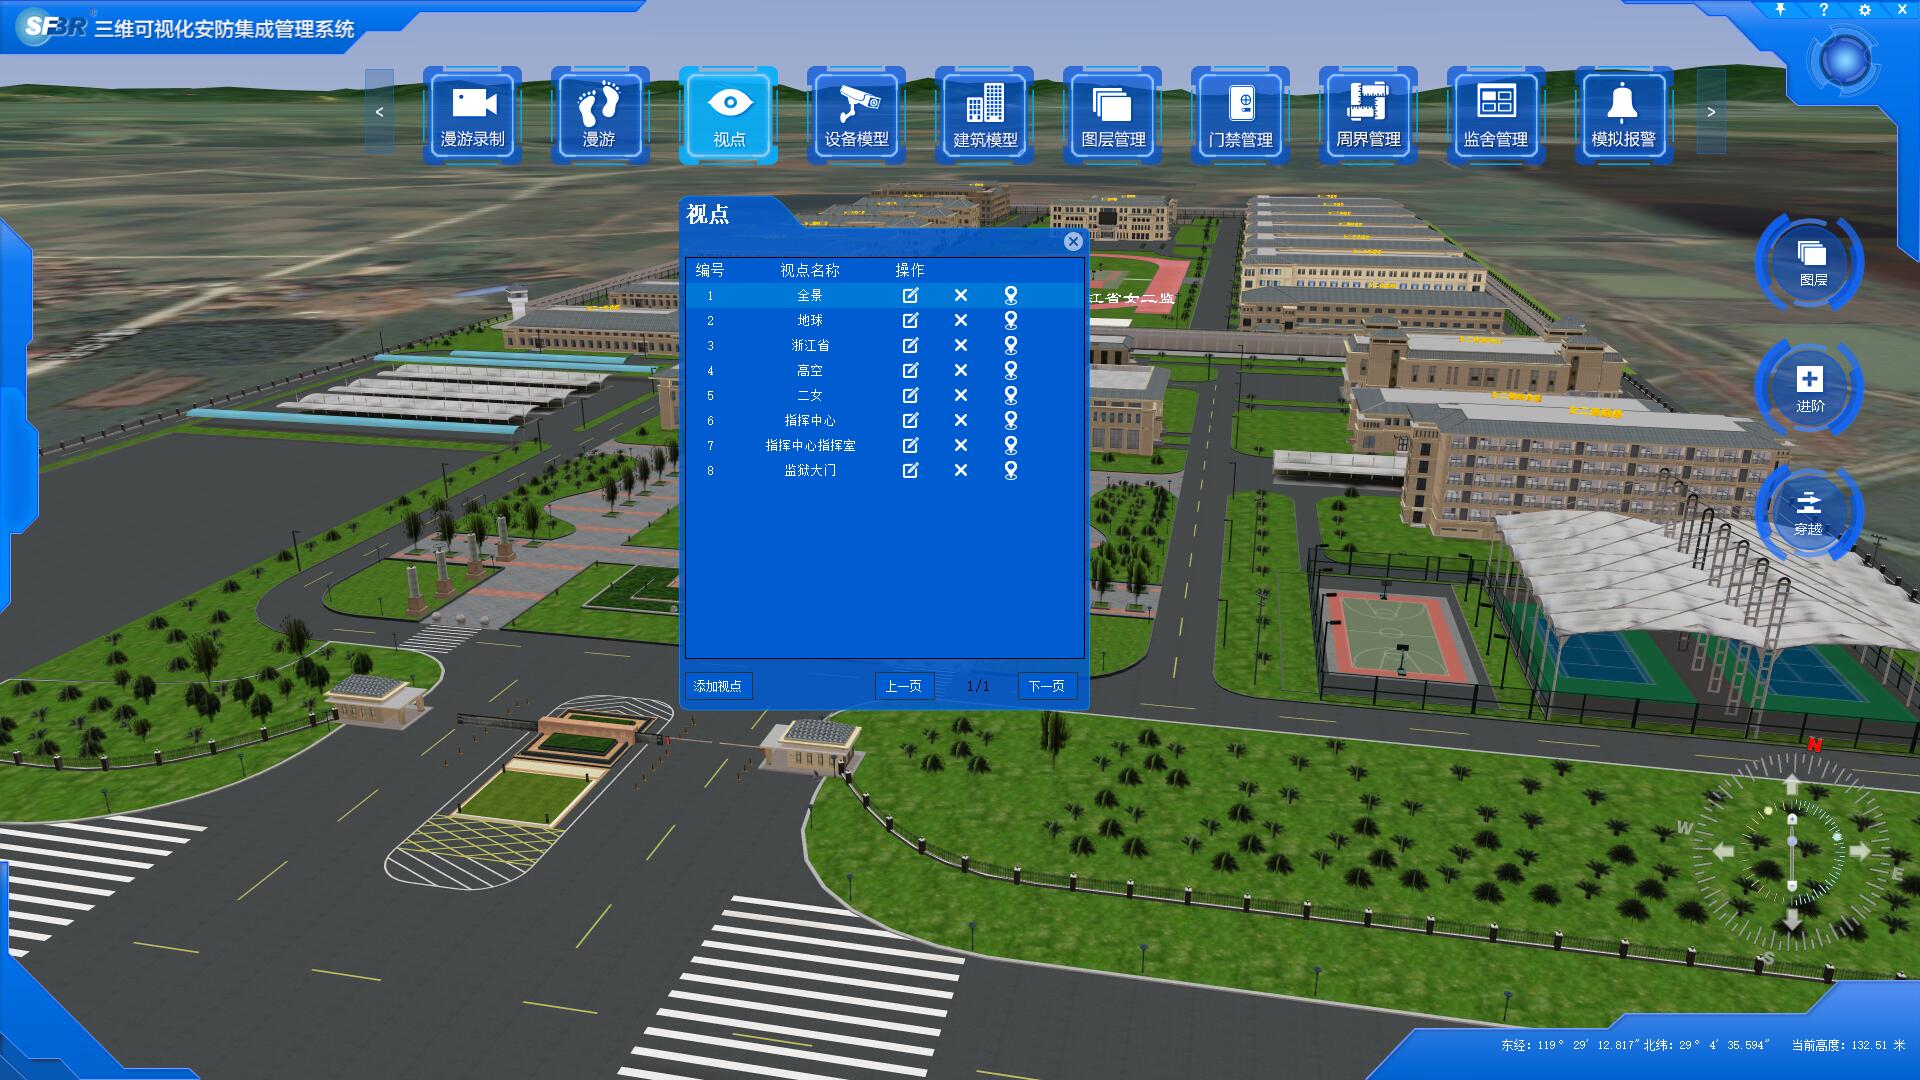This screenshot has width=1920, height=1080.
Task: Toggle the 图层 round layer button
Action: [1810, 262]
